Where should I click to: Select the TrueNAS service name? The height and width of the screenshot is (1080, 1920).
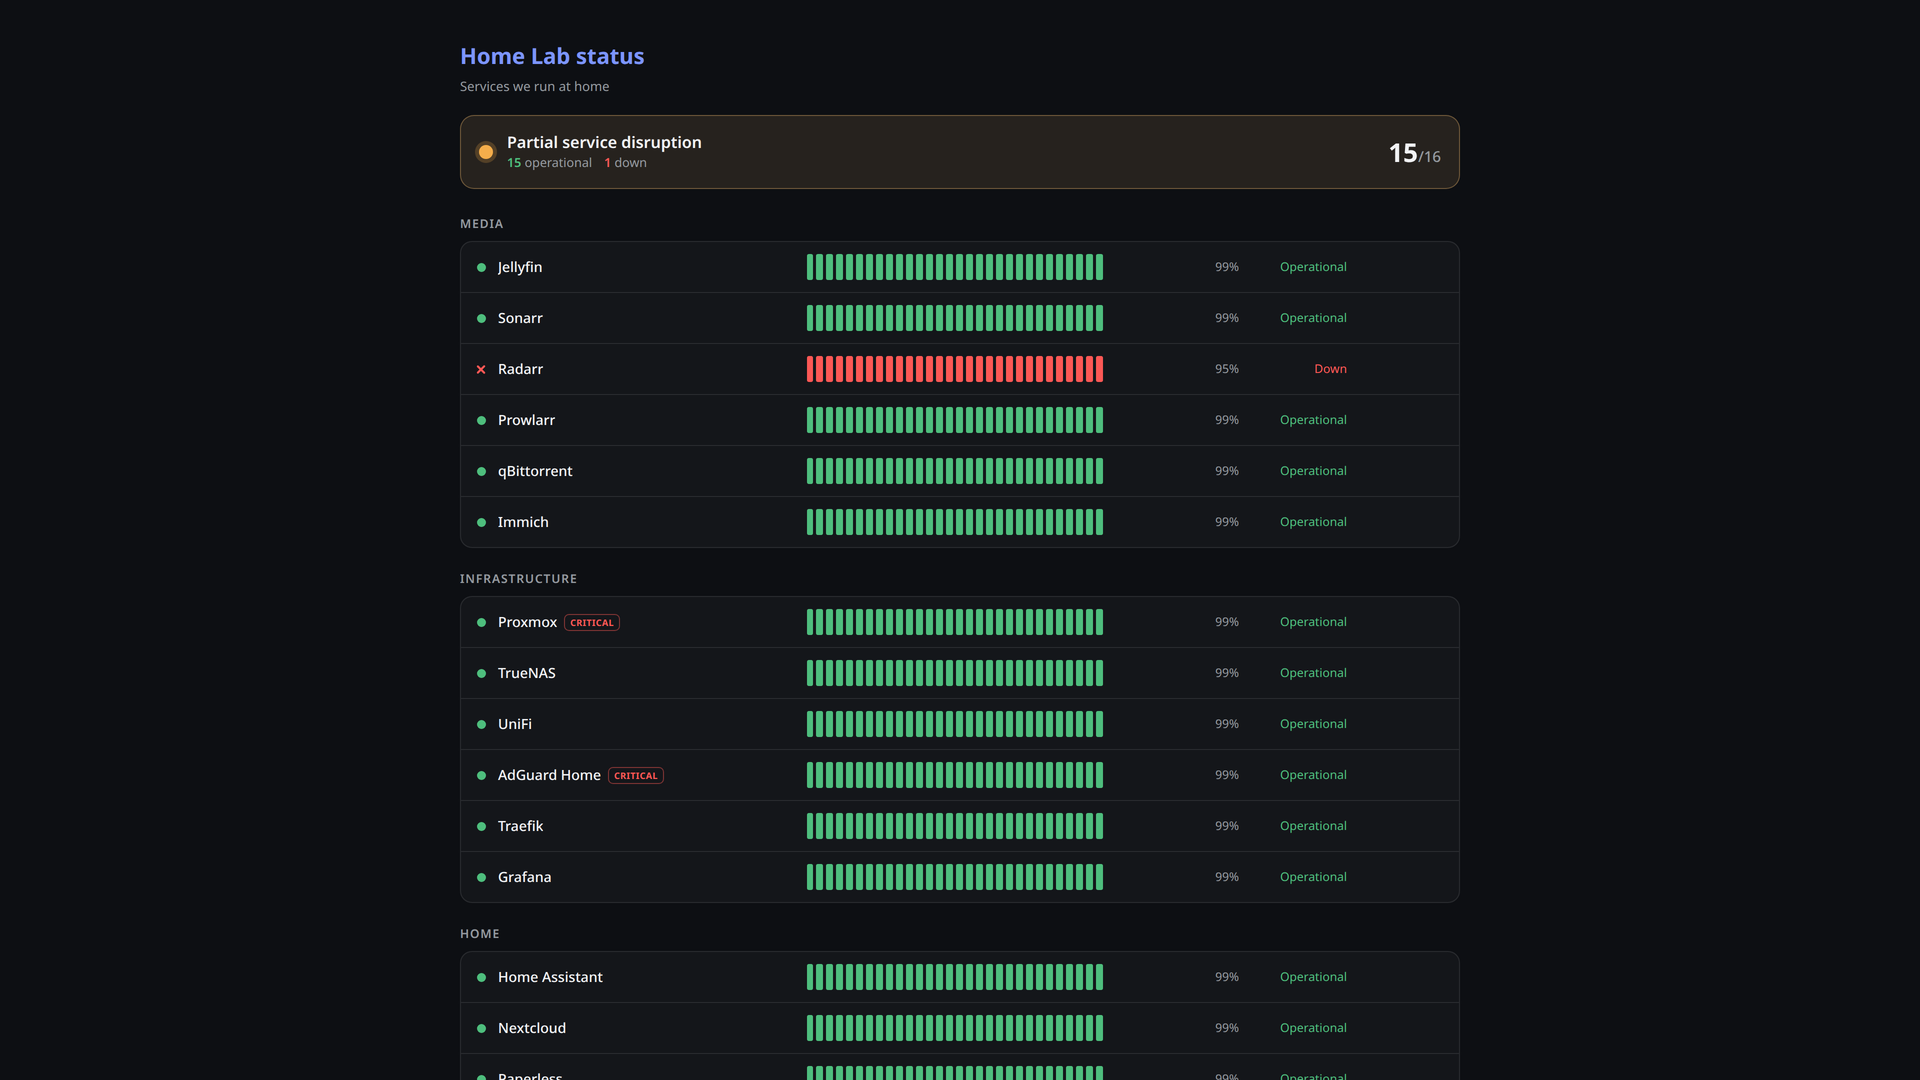pyautogui.click(x=527, y=673)
